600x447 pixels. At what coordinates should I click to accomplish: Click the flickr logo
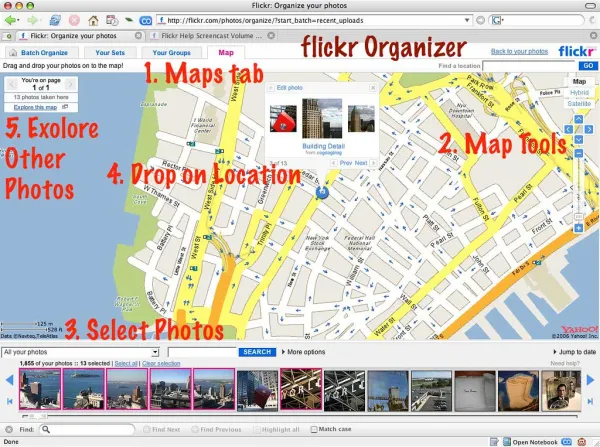coord(577,51)
